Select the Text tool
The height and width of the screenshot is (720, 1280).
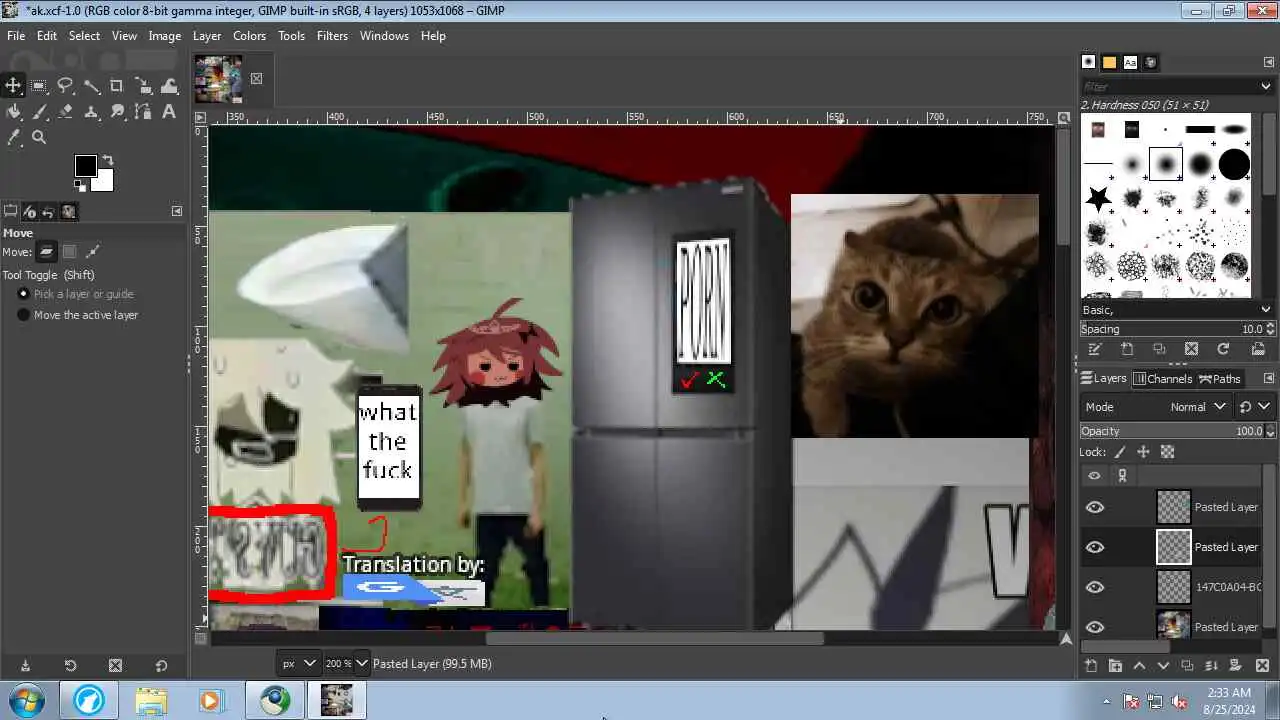(169, 112)
